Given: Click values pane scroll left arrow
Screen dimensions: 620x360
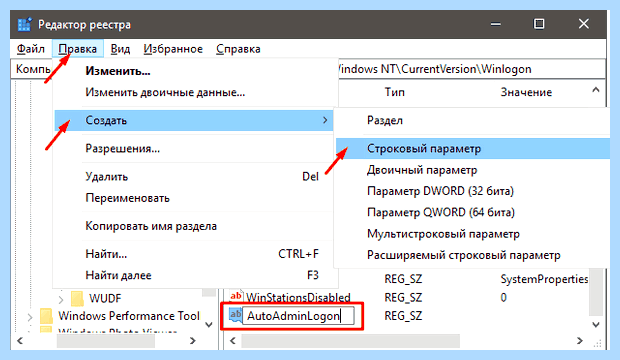Looking at the screenshot, I should [x=233, y=341].
